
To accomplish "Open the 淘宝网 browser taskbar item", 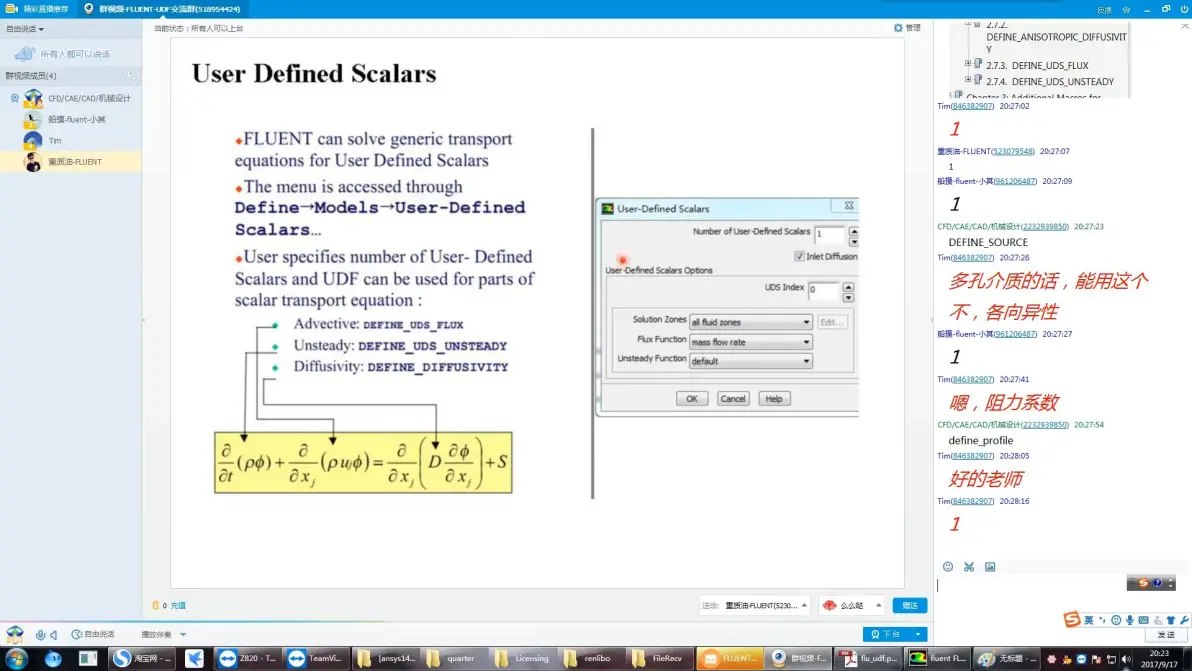I will tap(143, 658).
